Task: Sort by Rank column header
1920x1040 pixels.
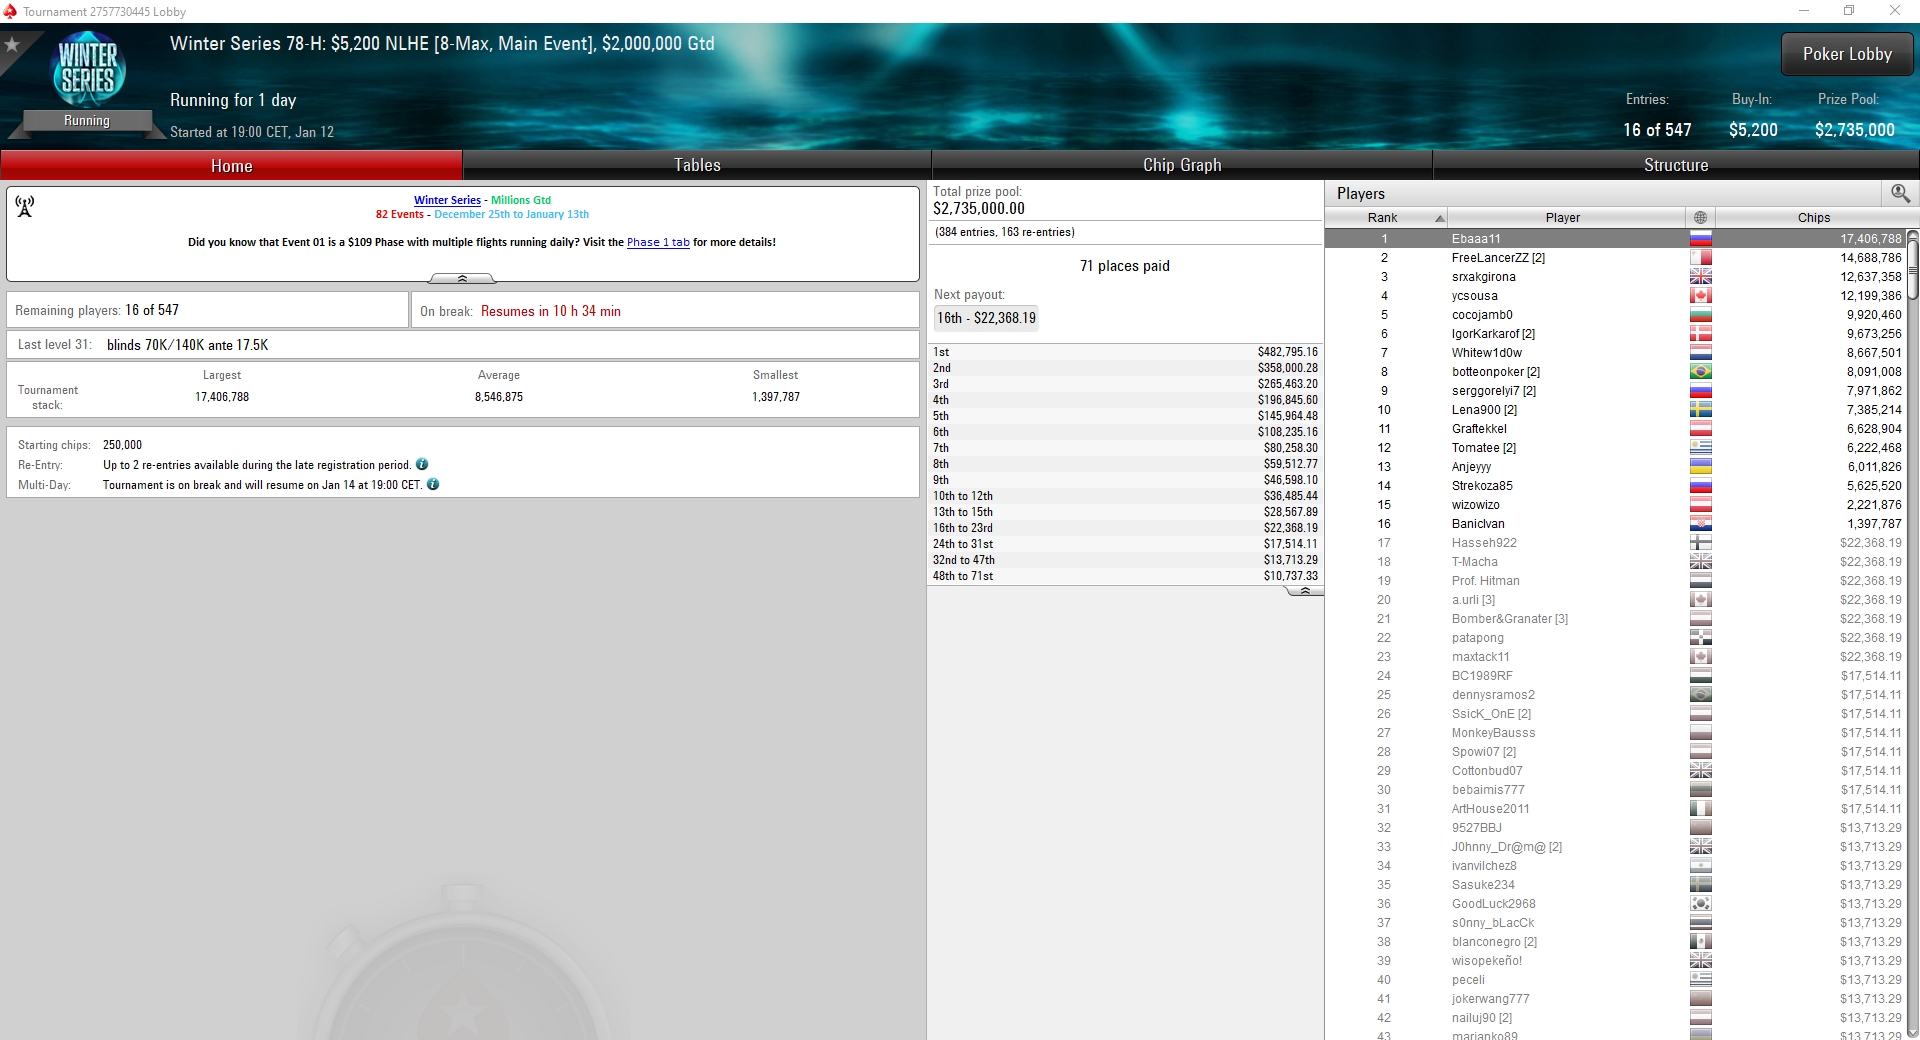Action: (1387, 217)
